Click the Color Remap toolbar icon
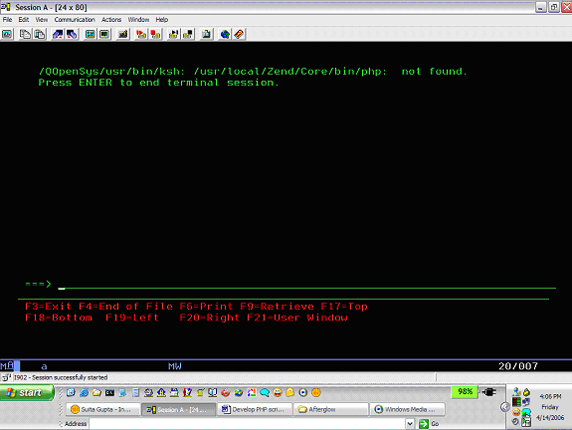The width and height of the screenshot is (572, 430). coord(104,35)
